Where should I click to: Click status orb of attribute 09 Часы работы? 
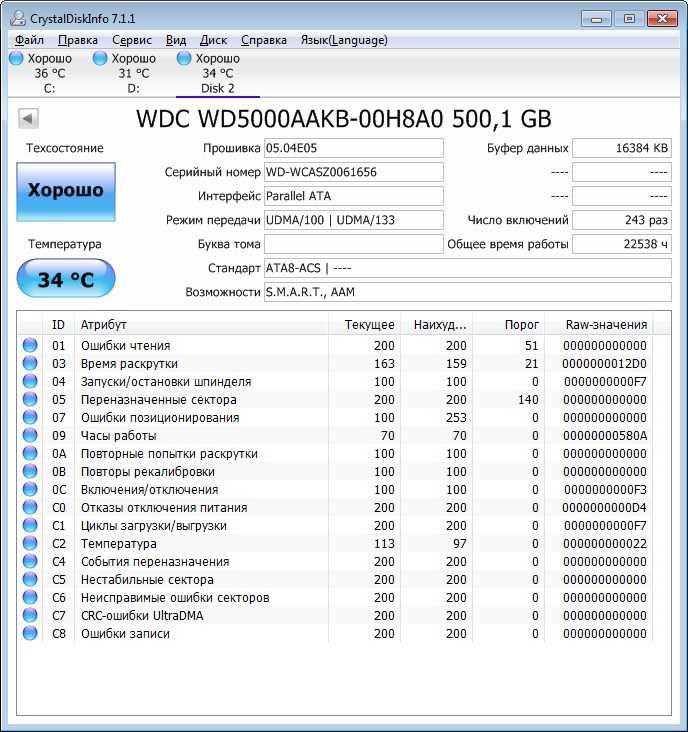coord(30,435)
